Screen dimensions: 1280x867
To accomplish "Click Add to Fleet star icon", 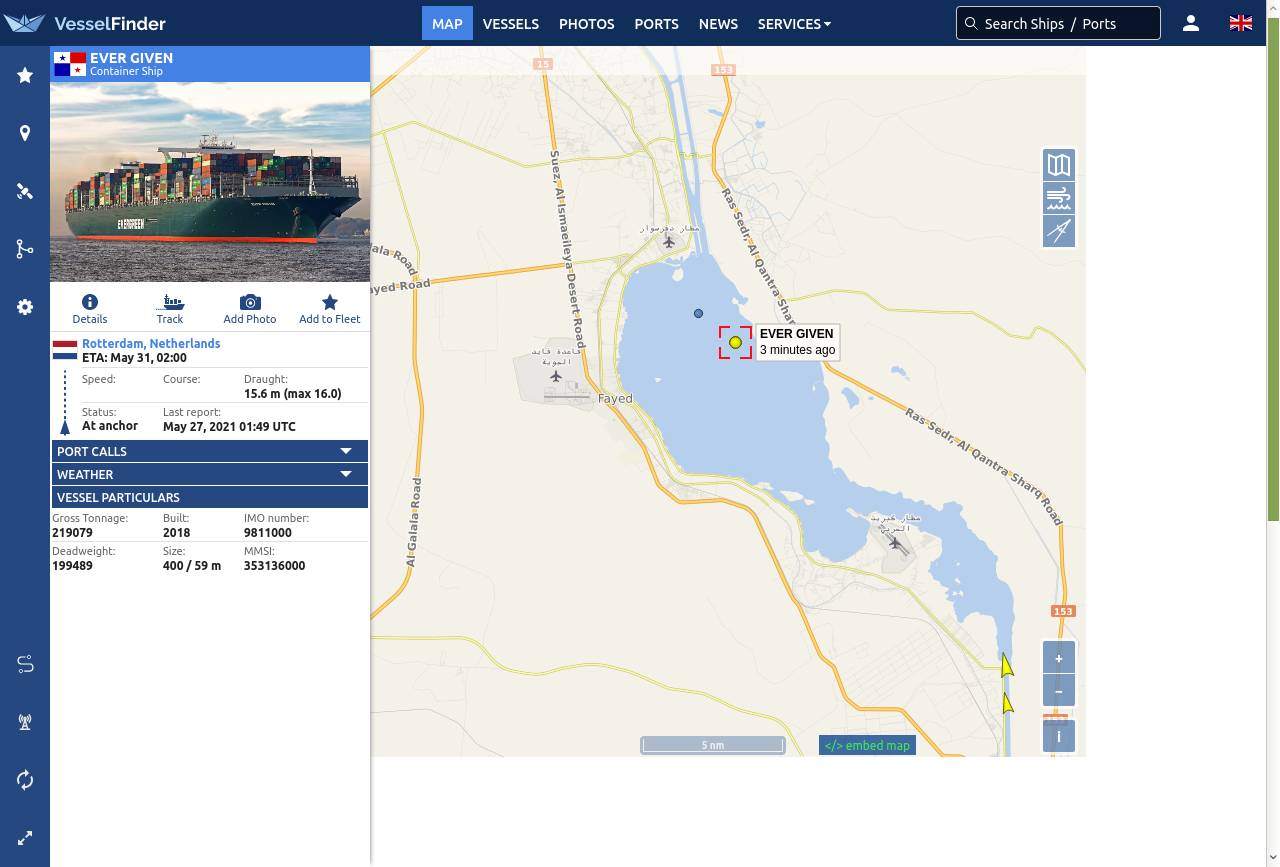I will pyautogui.click(x=330, y=309).
